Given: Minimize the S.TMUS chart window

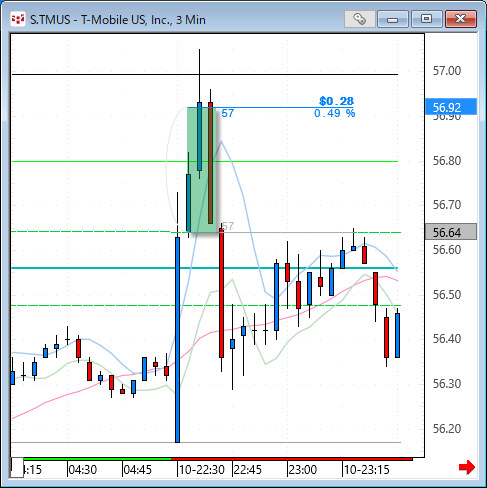Looking at the screenshot, I should [393, 19].
